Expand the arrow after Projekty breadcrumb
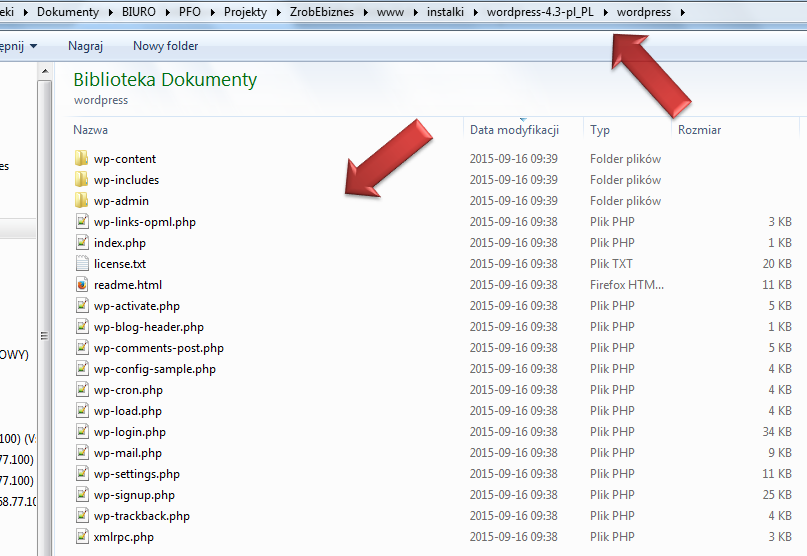This screenshot has height=556, width=807. [278, 12]
